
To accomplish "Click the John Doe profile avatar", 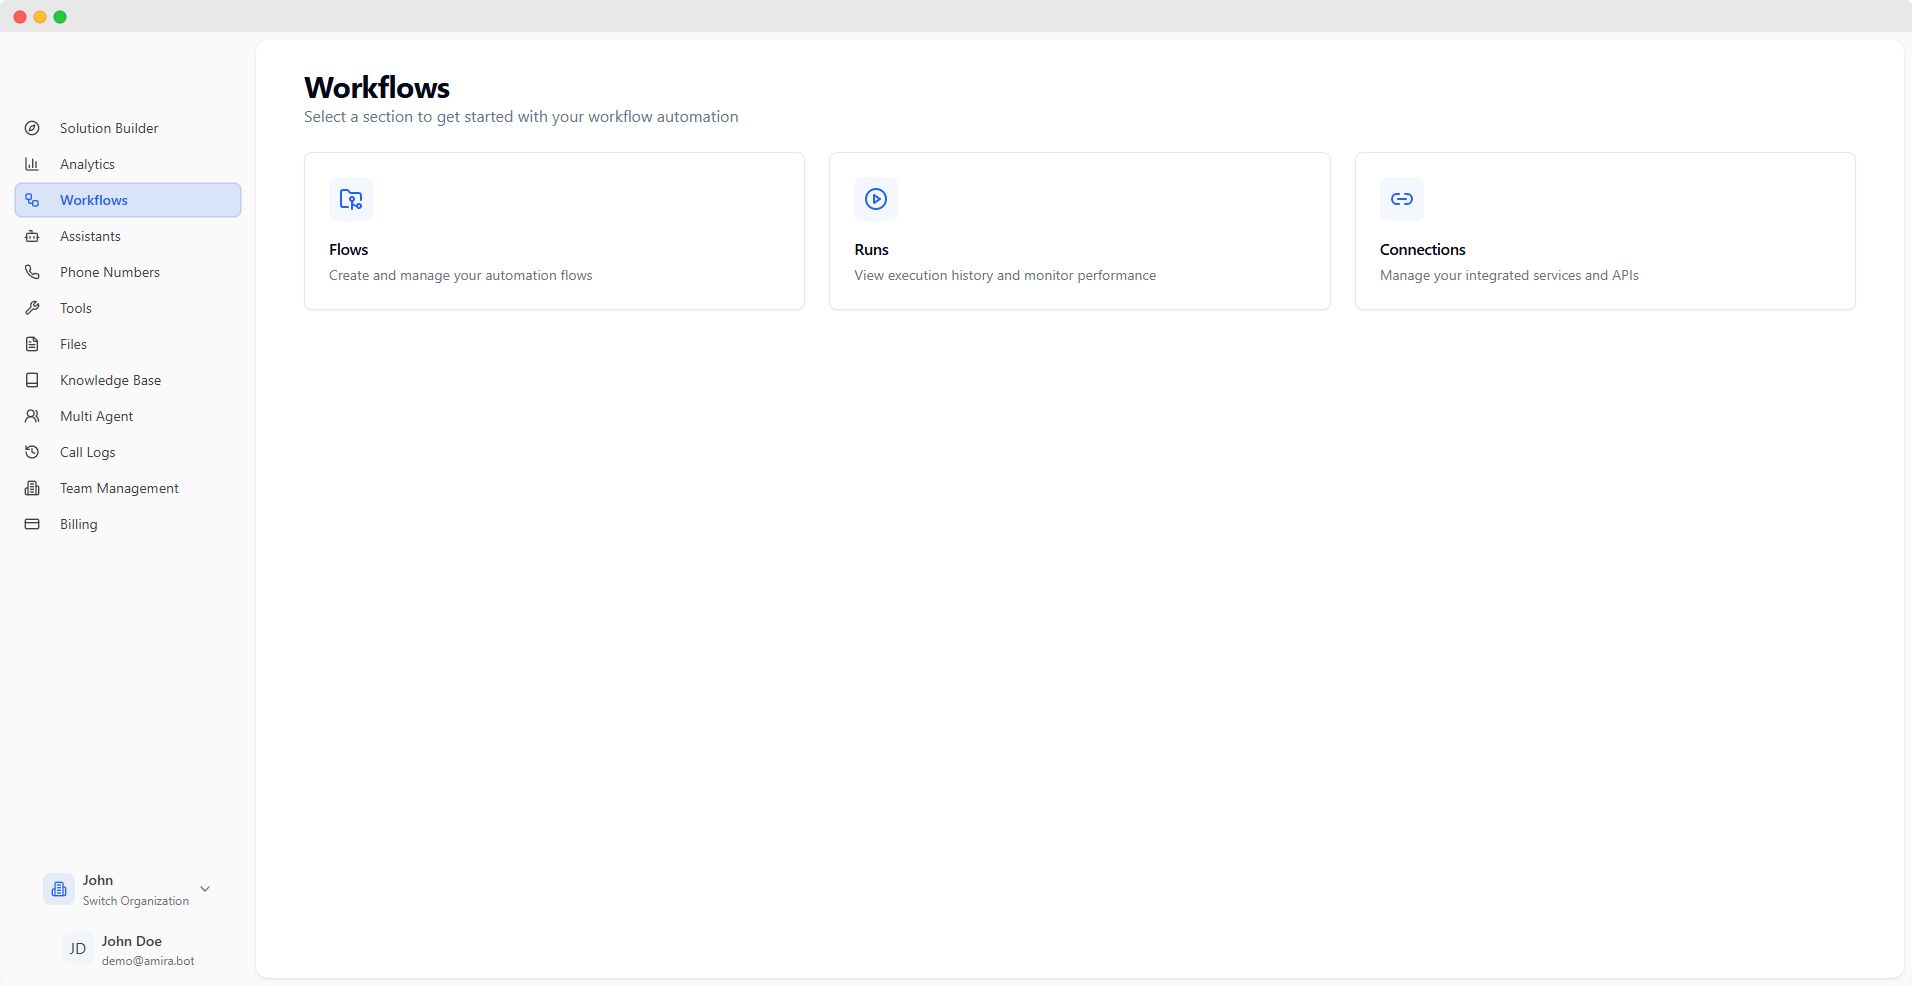I will 77,949.
